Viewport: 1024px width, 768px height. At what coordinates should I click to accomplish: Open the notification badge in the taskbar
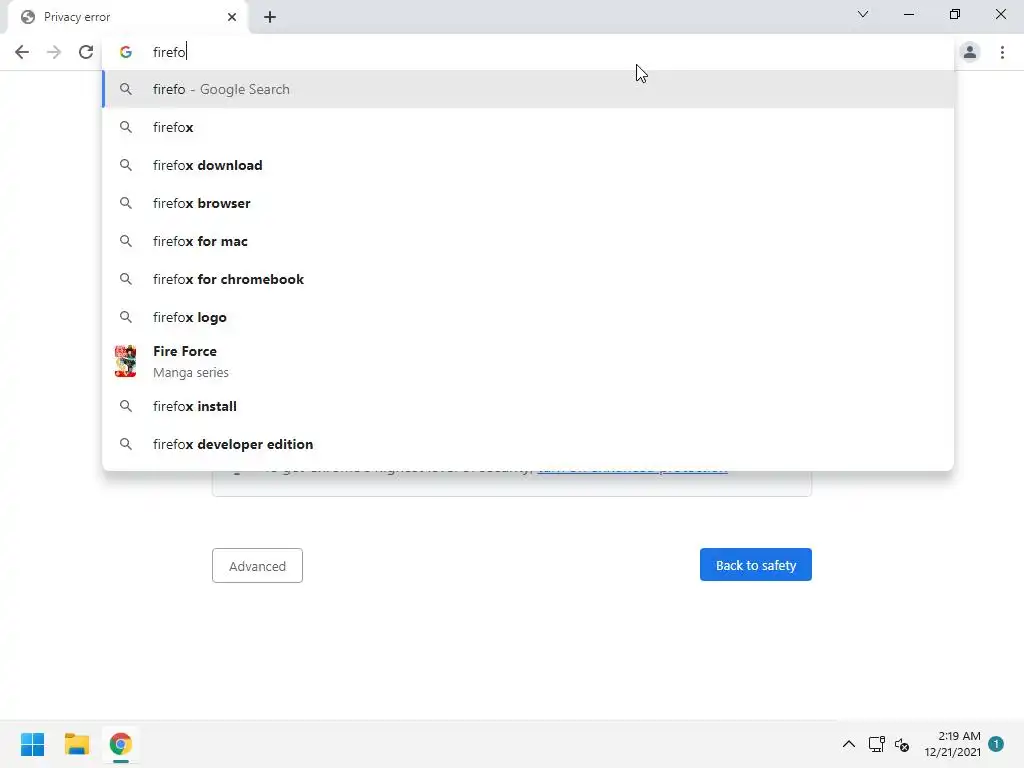(x=996, y=743)
